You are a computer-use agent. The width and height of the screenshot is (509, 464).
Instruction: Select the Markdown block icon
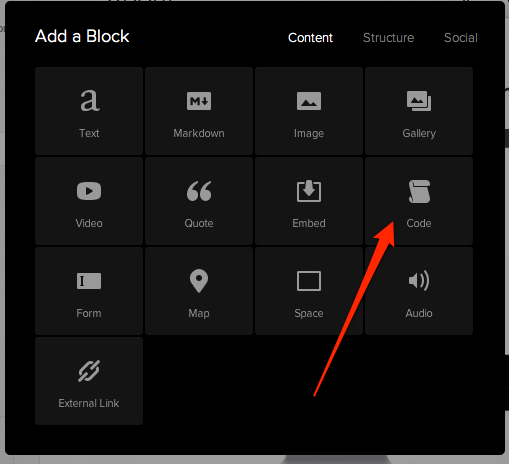(199, 101)
